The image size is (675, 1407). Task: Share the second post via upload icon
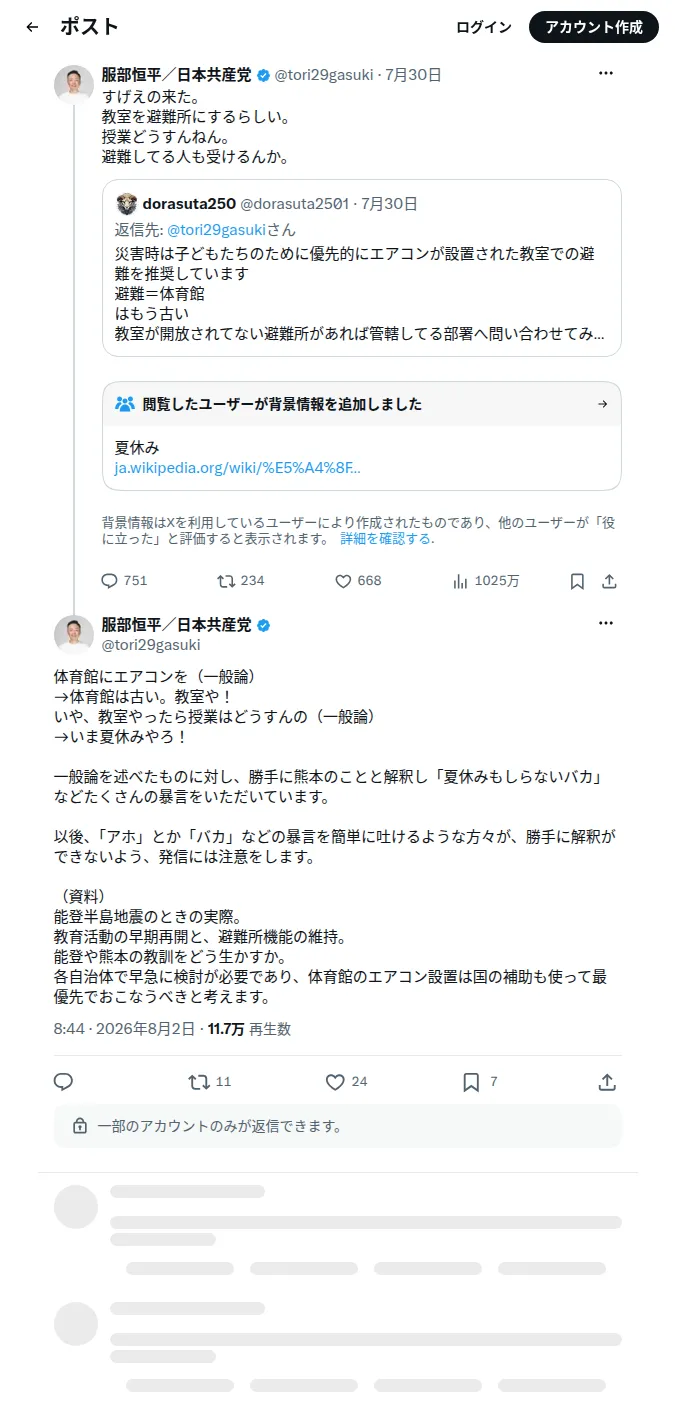tap(606, 1082)
